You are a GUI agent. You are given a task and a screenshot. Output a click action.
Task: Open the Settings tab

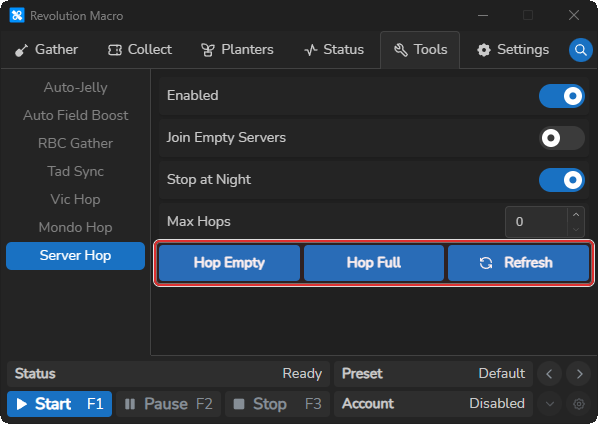coord(513,50)
